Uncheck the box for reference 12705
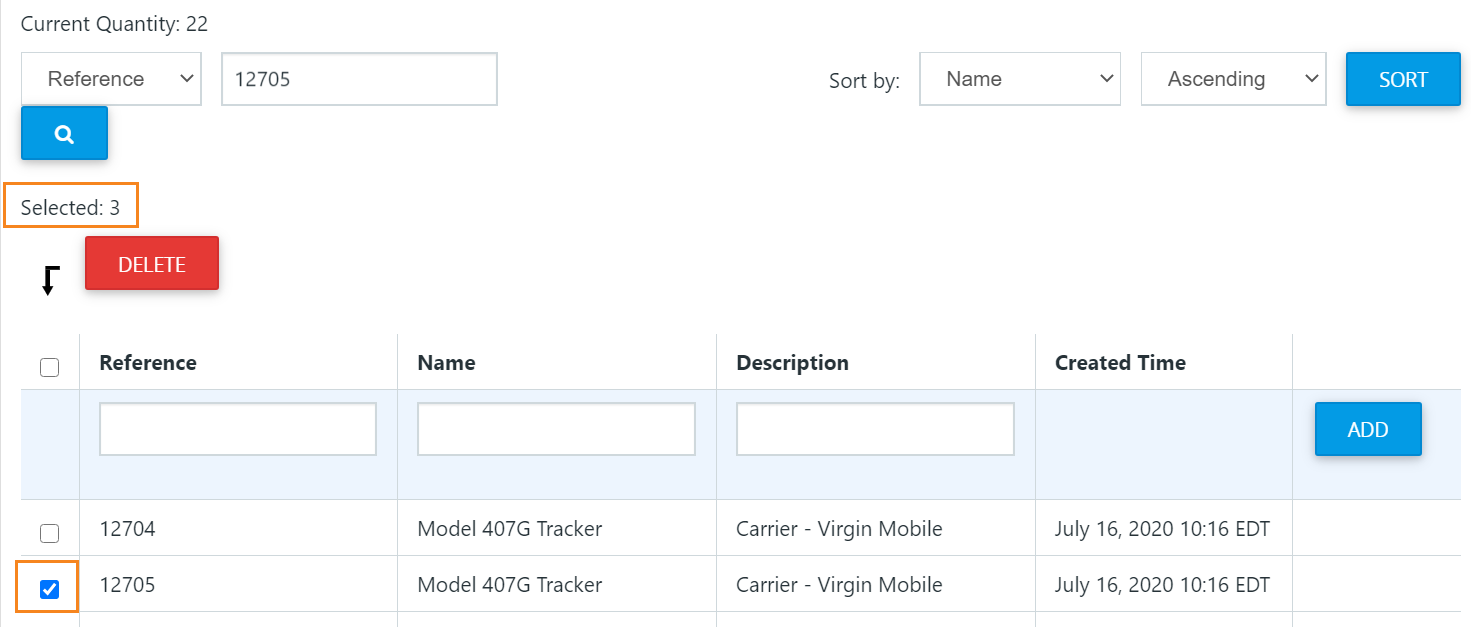The width and height of the screenshot is (1471, 627). click(49, 590)
